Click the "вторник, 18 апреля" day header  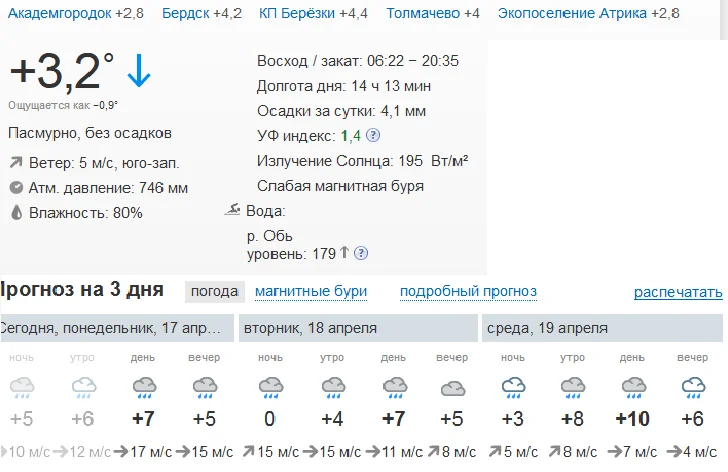click(311, 328)
